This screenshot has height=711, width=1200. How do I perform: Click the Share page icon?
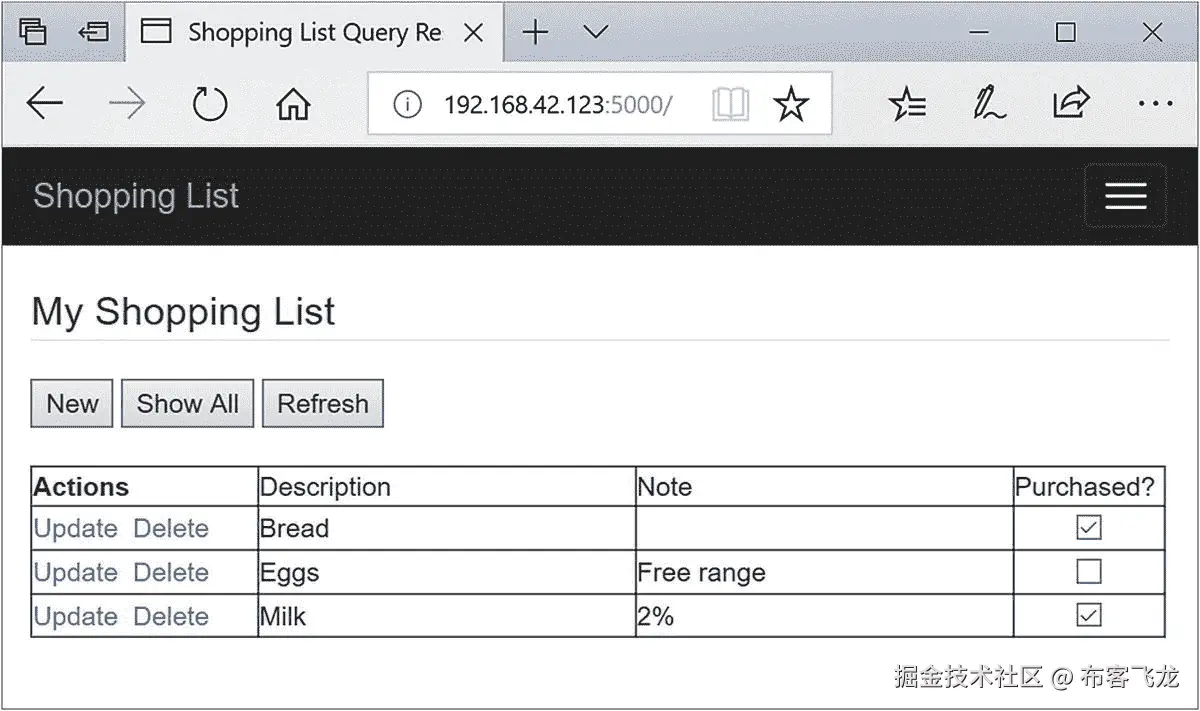[x=1070, y=103]
